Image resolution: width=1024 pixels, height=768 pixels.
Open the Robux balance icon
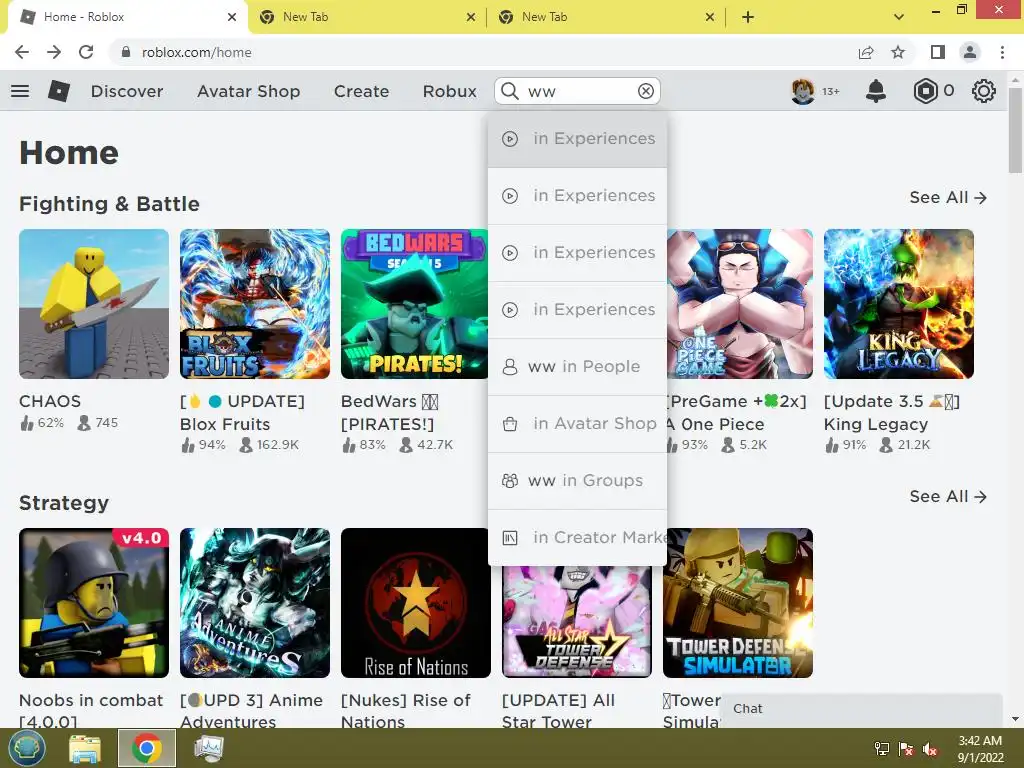(x=925, y=91)
